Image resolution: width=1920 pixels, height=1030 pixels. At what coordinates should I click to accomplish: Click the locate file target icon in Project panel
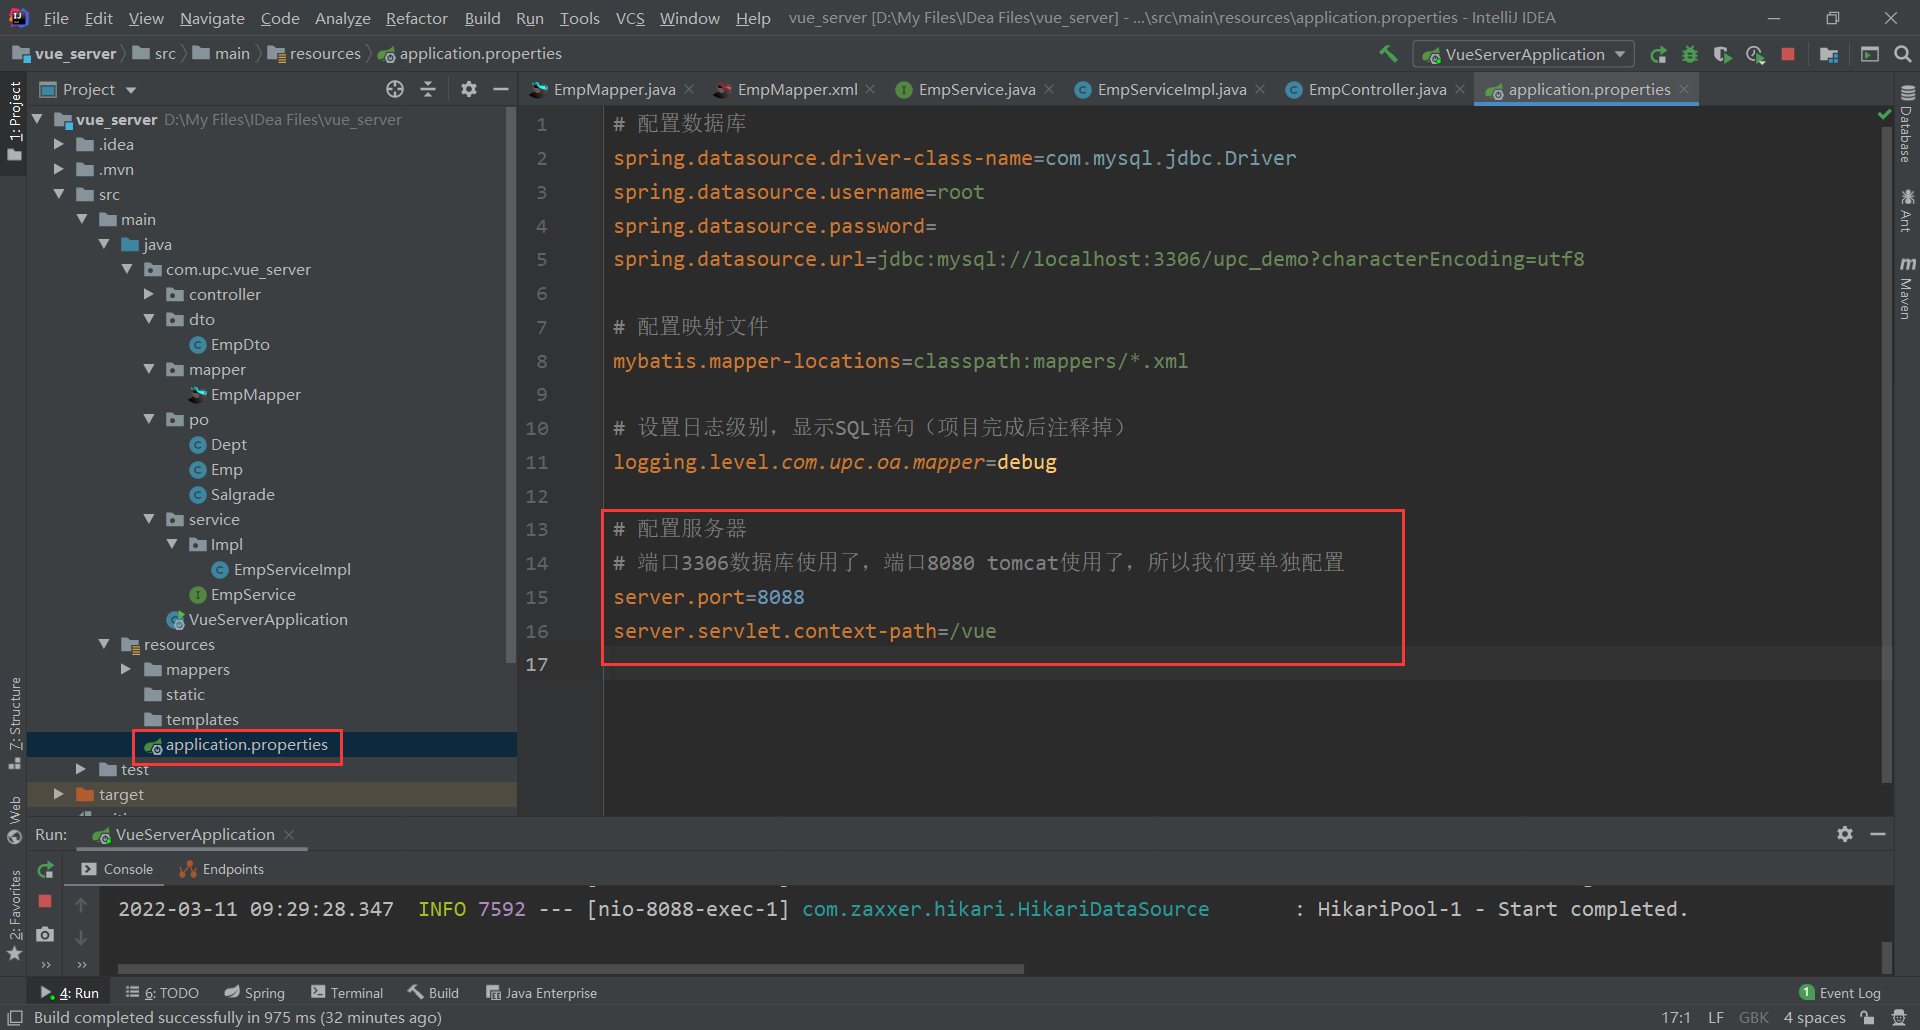[x=395, y=89]
